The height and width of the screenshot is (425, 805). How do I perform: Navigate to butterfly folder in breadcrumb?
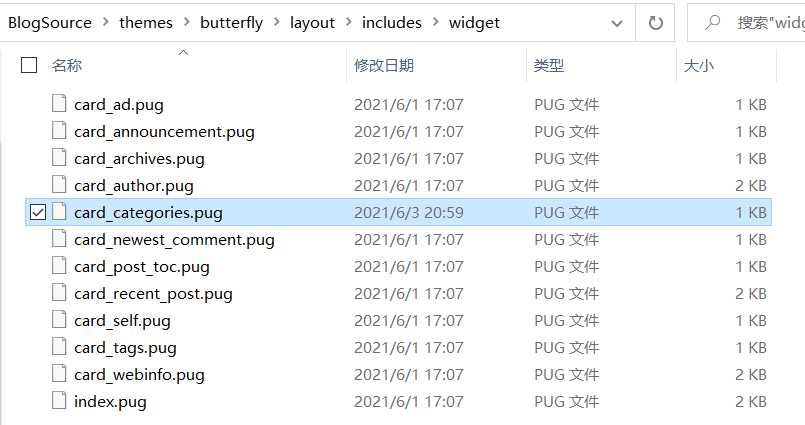click(x=231, y=23)
